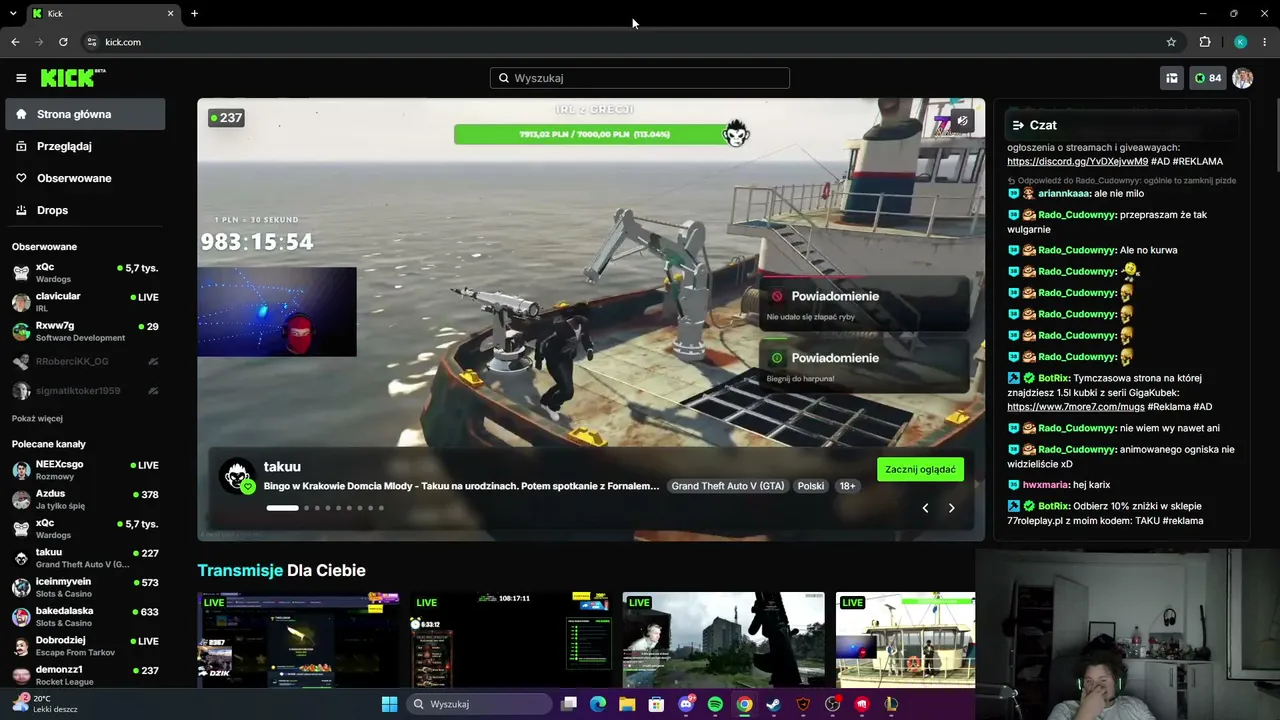The height and width of the screenshot is (720, 1280).
Task: Open Obserwowane in the sidebar
Action: click(85, 178)
